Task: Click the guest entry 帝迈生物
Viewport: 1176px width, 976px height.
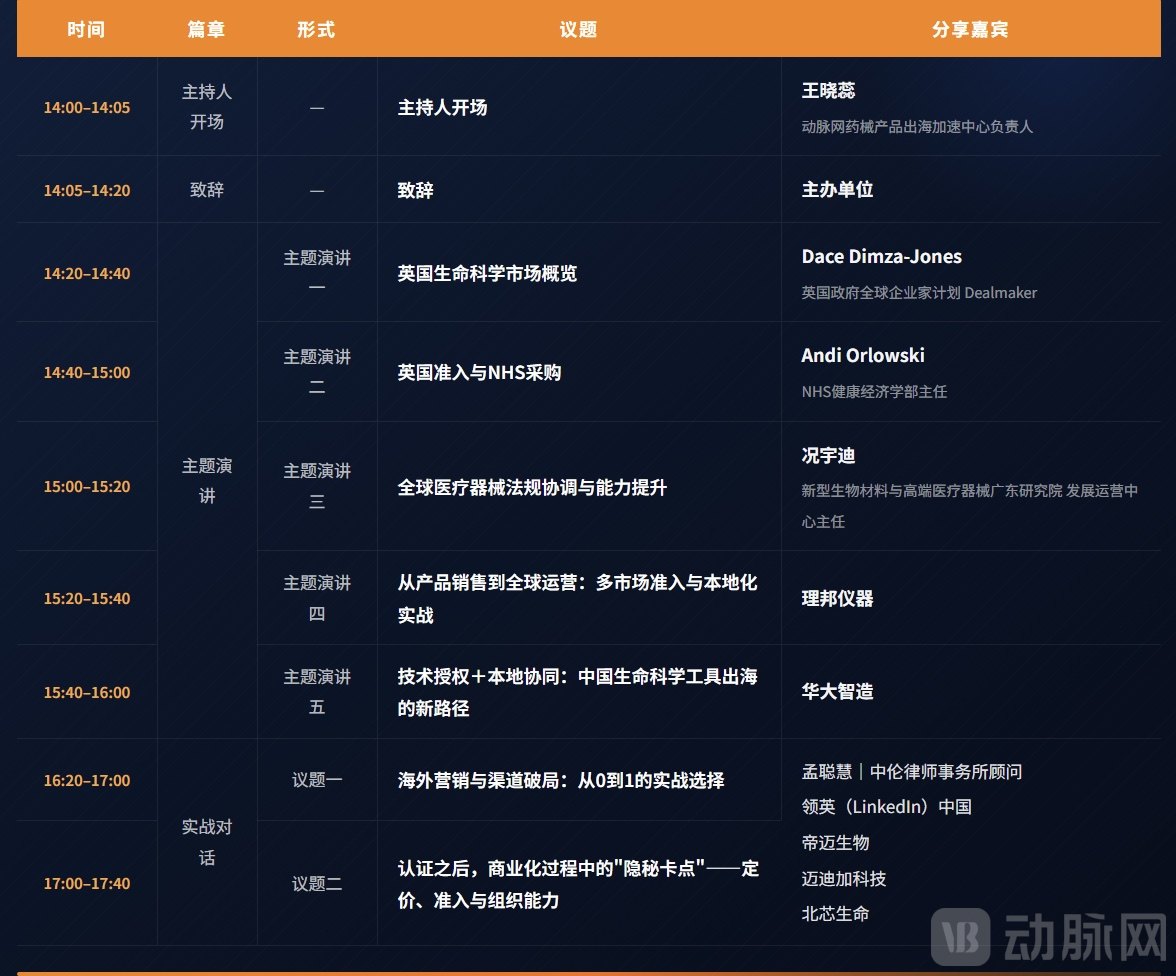Action: click(x=836, y=843)
